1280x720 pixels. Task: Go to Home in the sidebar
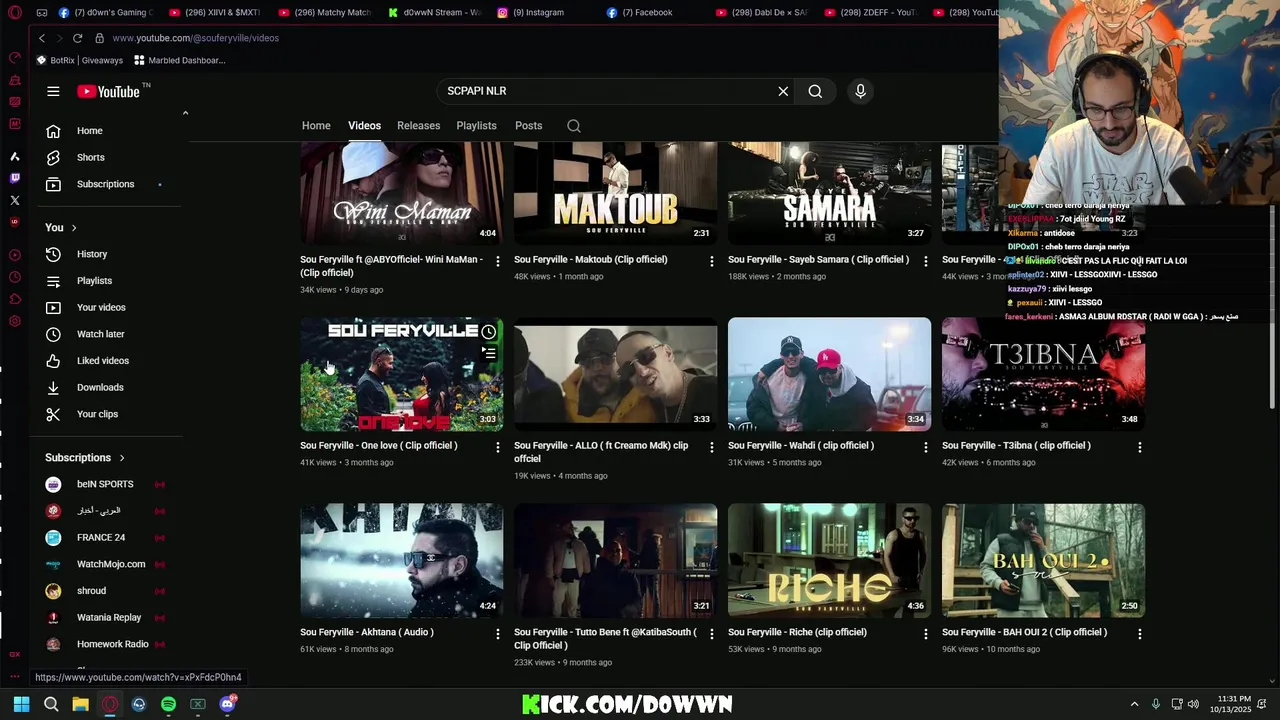click(x=89, y=131)
